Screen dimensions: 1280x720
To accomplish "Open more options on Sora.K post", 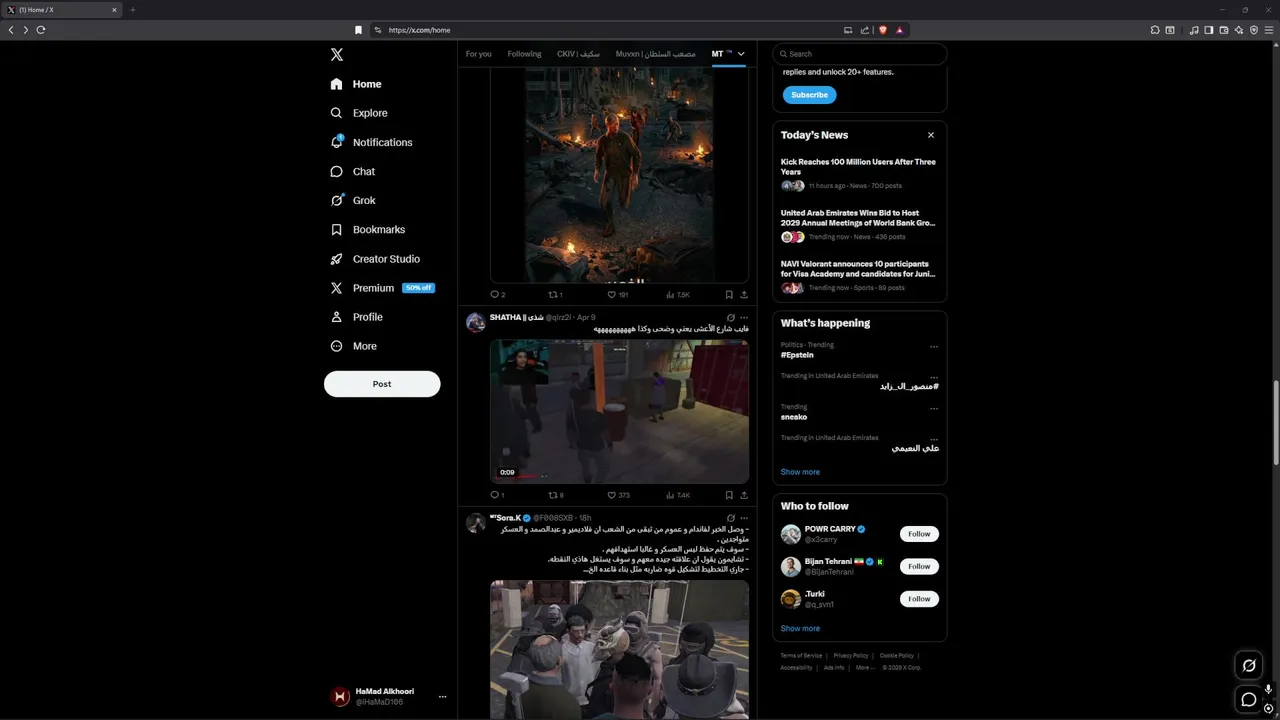I will tap(744, 518).
